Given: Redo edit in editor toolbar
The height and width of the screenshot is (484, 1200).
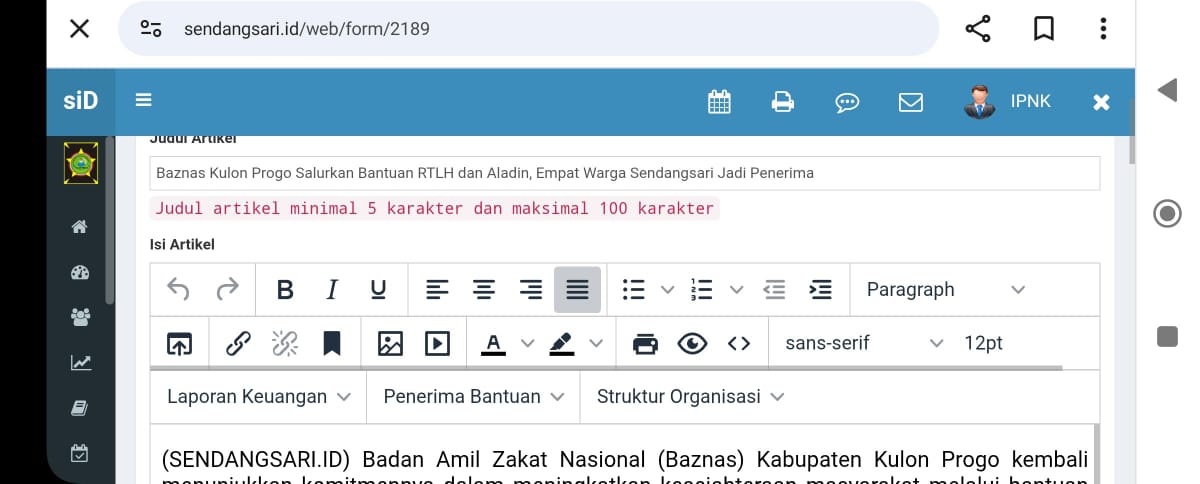Looking at the screenshot, I should (228, 290).
